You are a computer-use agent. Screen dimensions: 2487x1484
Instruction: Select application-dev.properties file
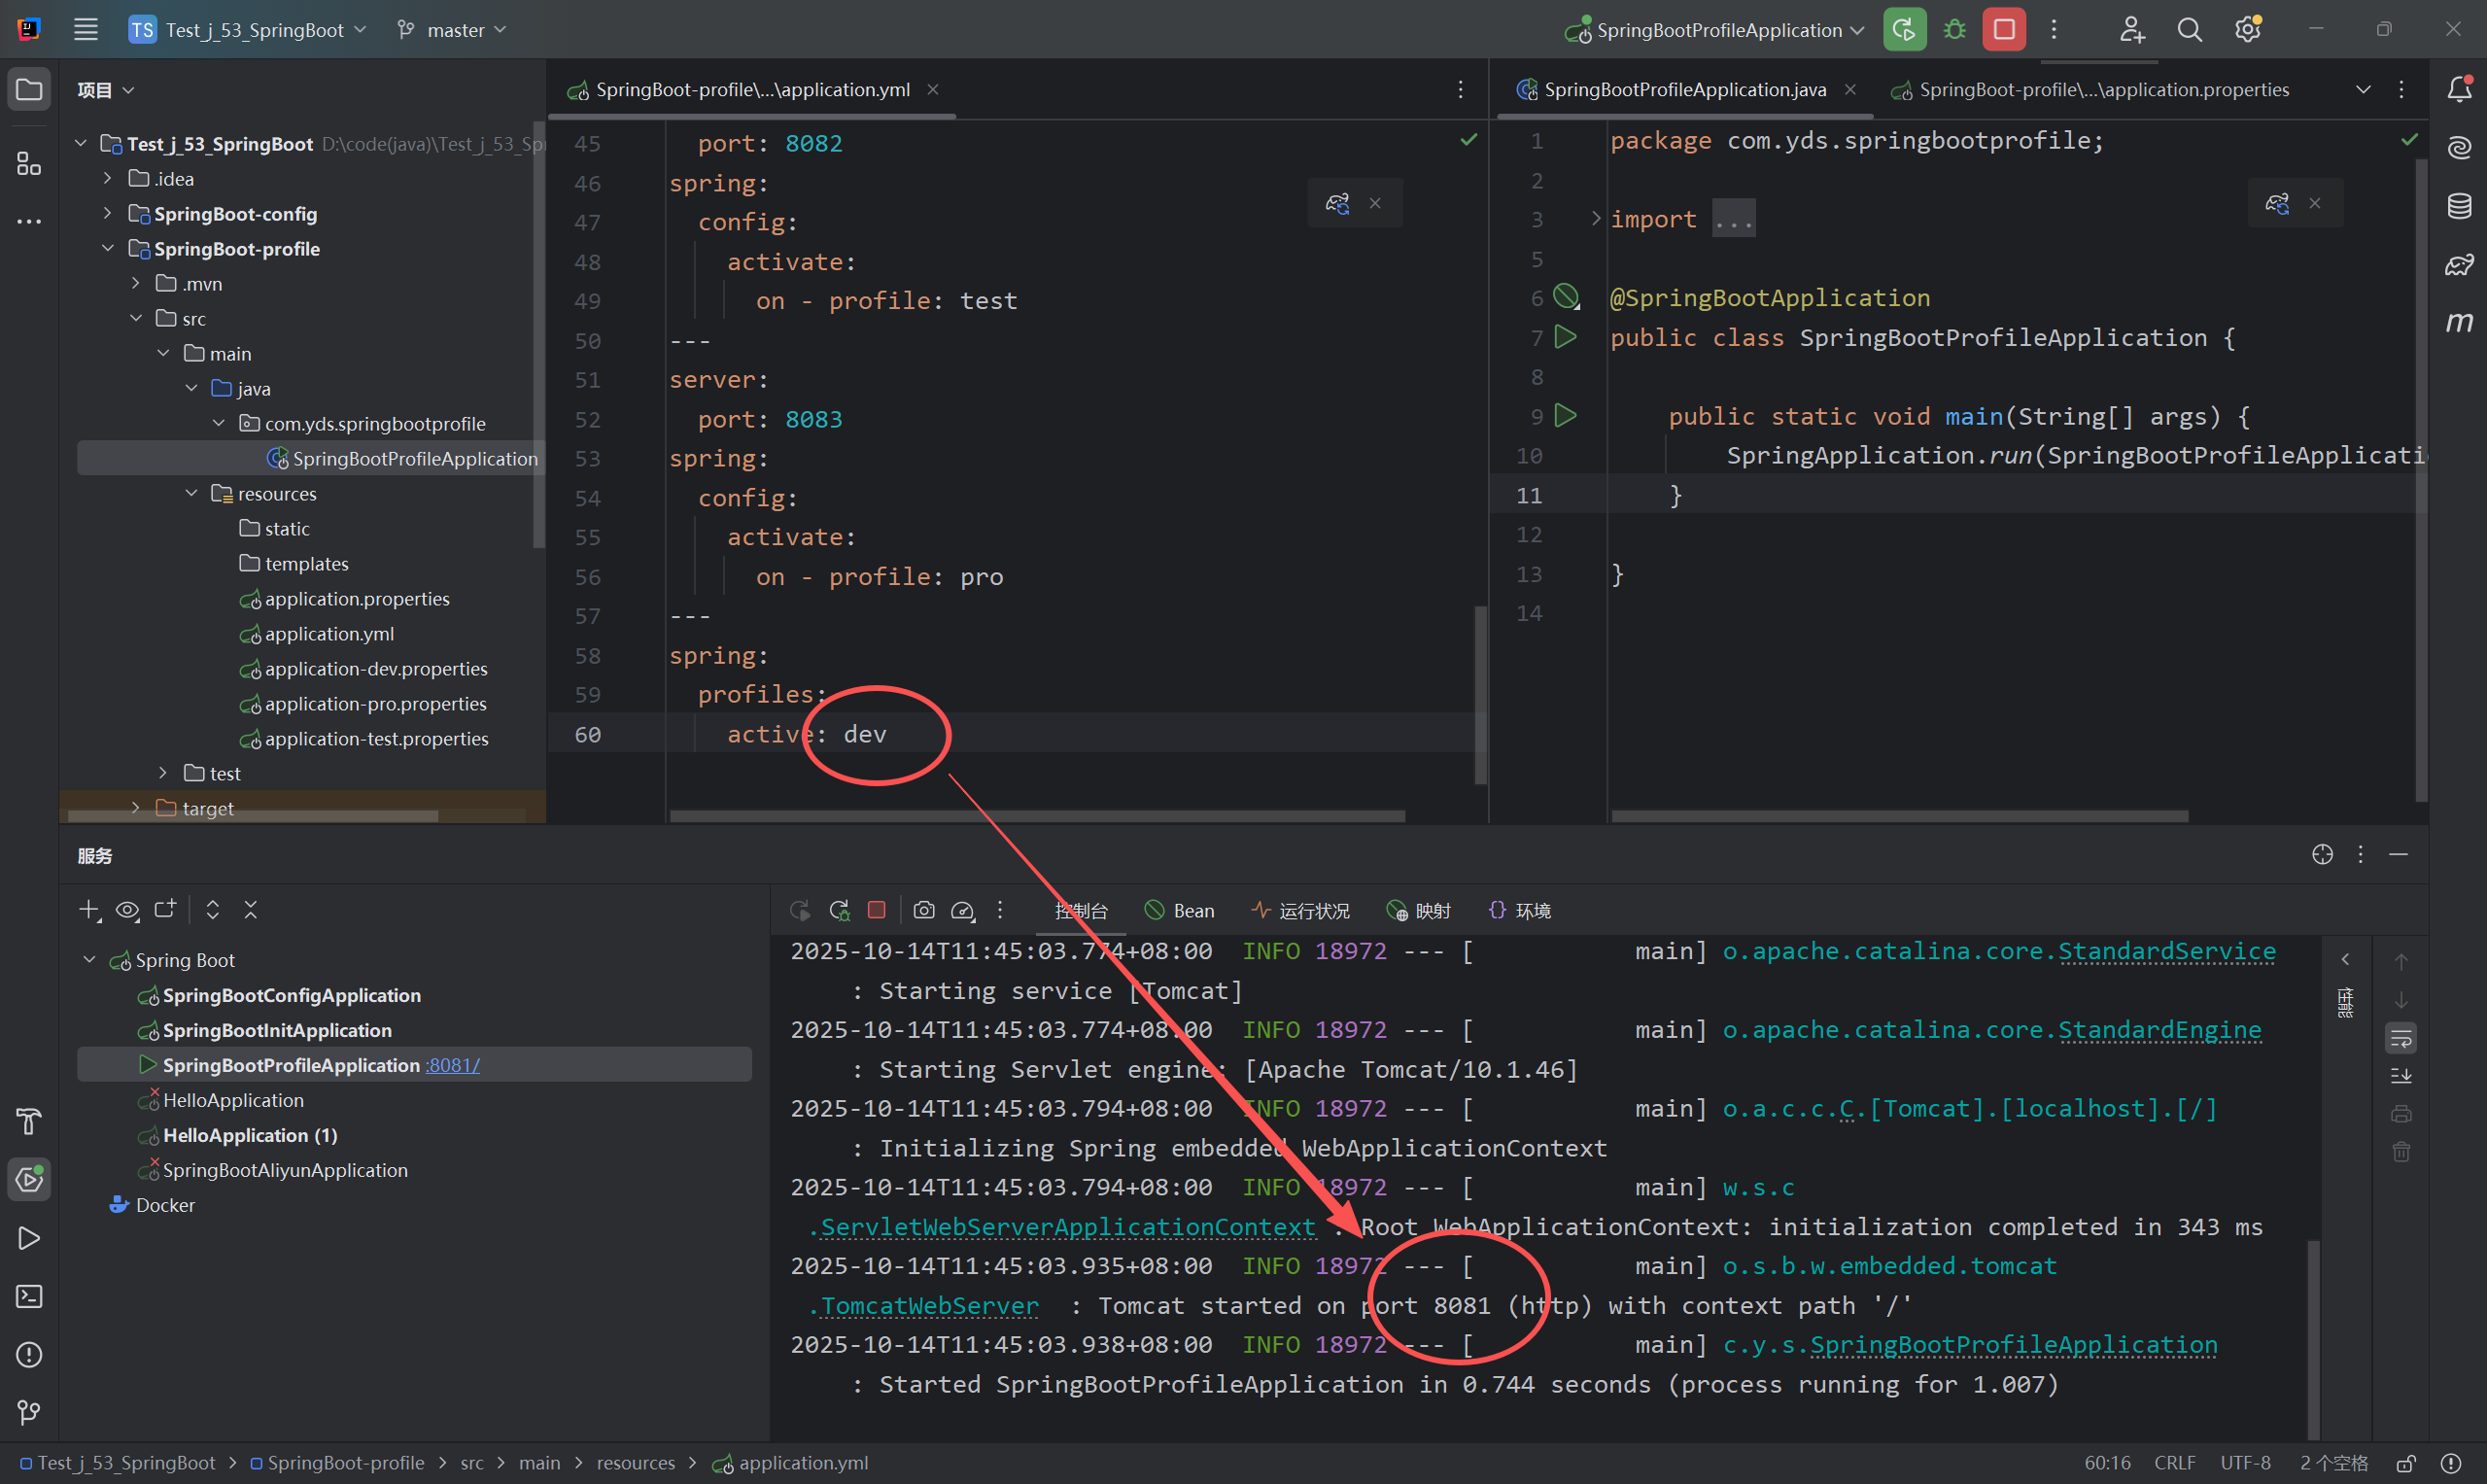(376, 669)
